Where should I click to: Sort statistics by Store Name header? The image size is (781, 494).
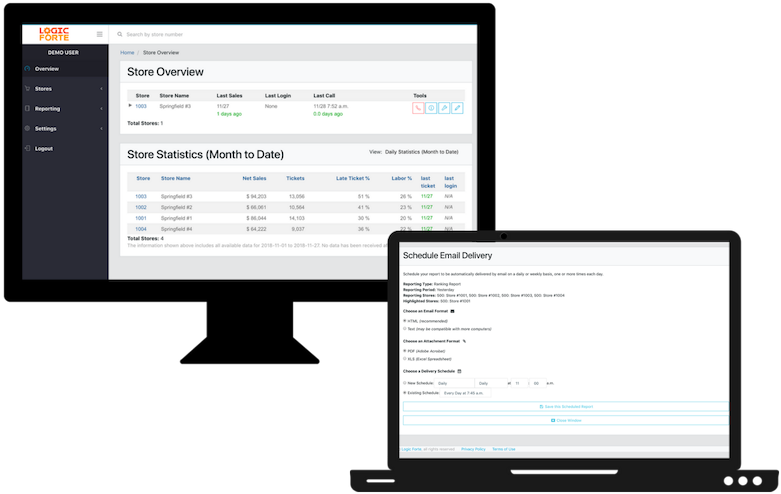tap(175, 178)
